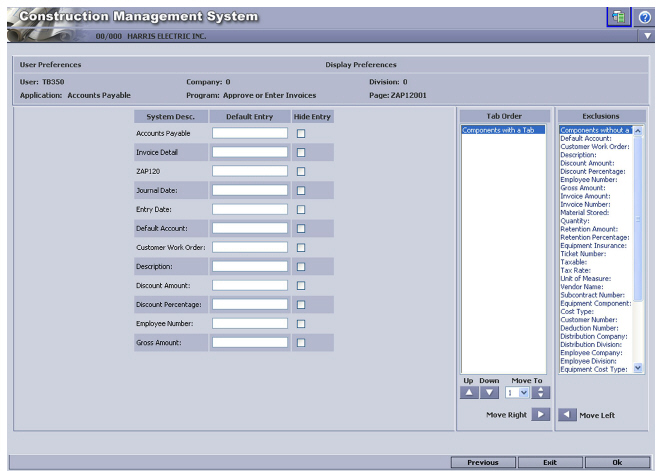664x471 pixels.
Task: Select 'Equipment Cost Type:' in Exclusions list
Action: point(594,369)
